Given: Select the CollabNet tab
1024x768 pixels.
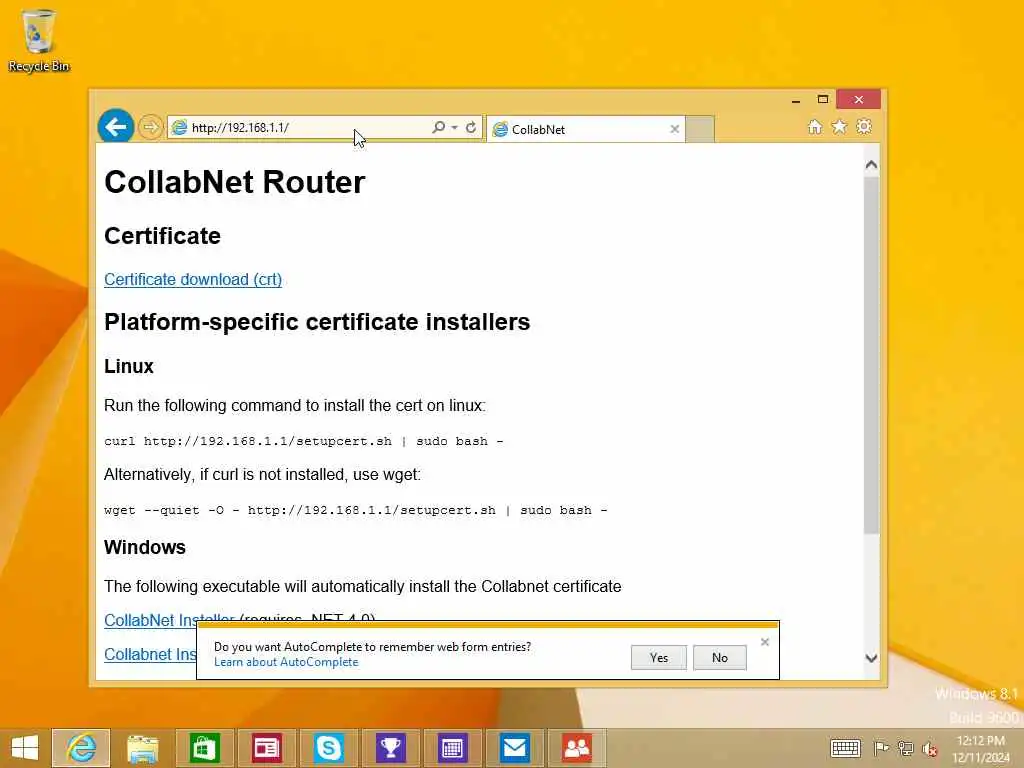Looking at the screenshot, I should (585, 129).
